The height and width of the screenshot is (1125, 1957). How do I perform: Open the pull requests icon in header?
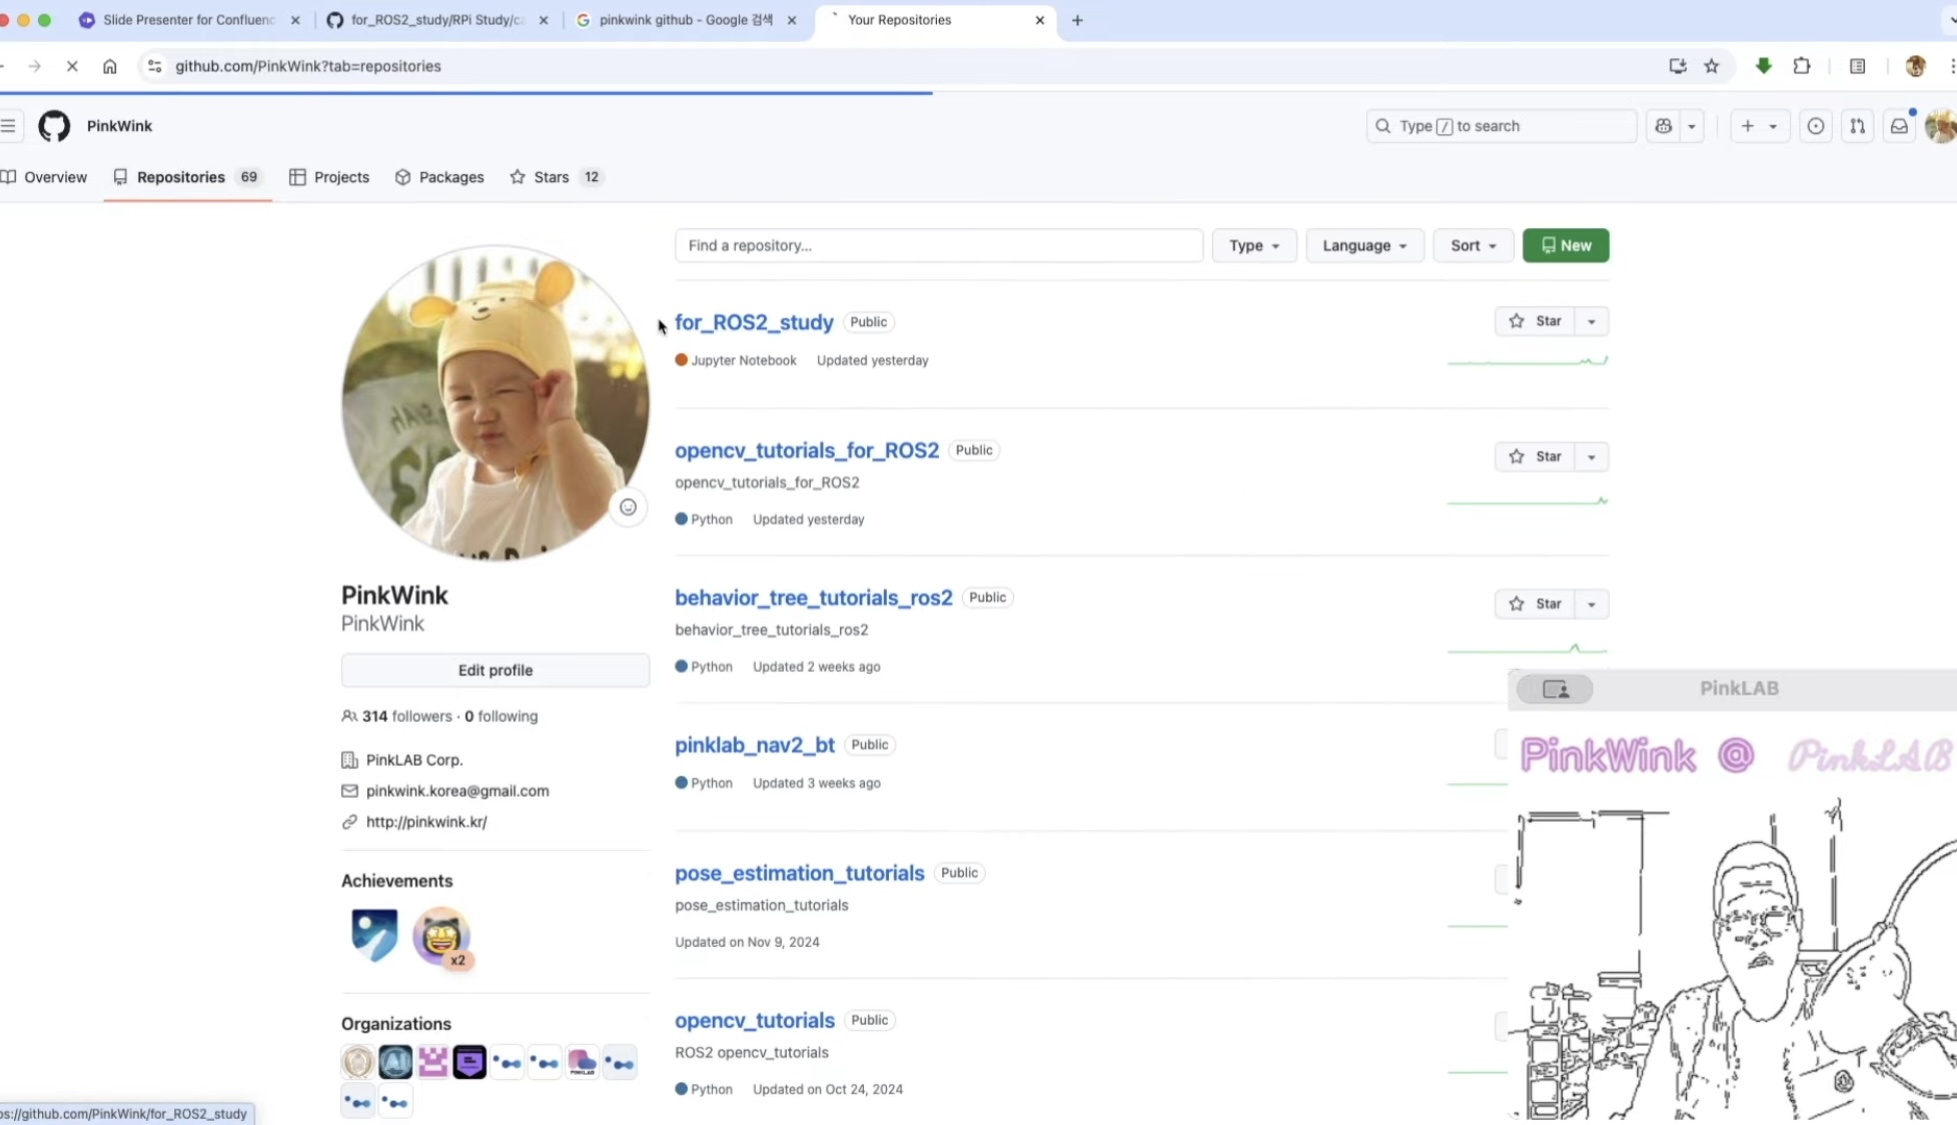pos(1857,126)
